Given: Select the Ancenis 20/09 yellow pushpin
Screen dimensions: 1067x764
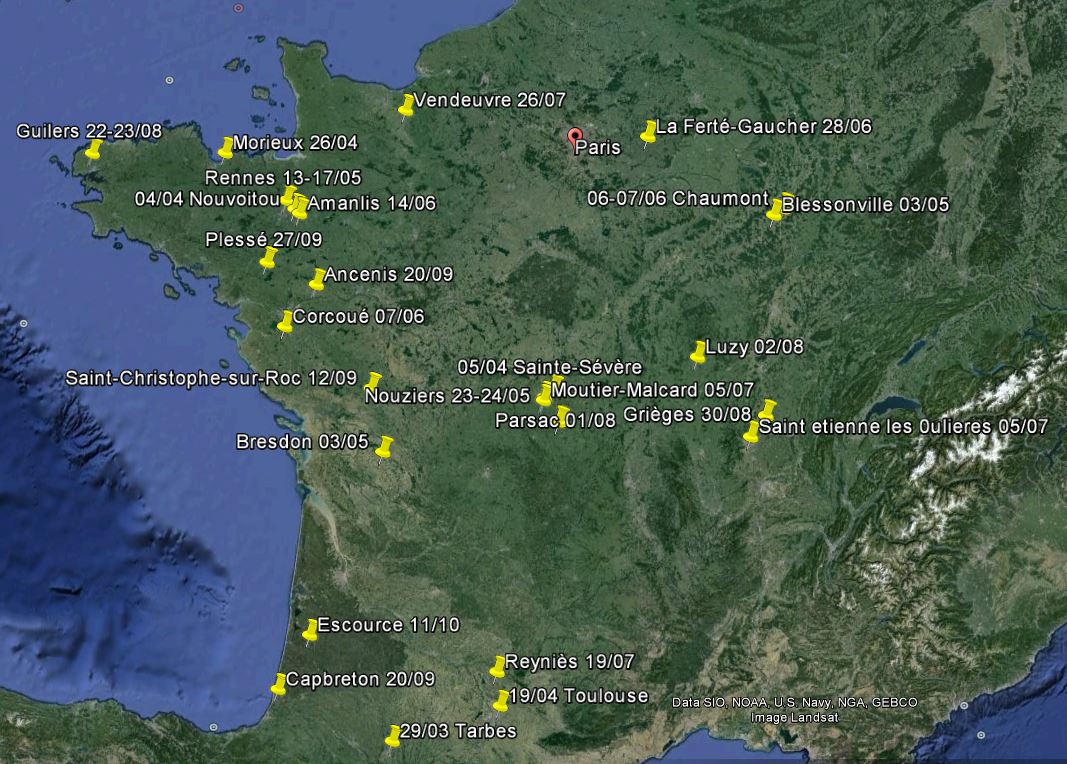Looking at the screenshot, I should [318, 278].
